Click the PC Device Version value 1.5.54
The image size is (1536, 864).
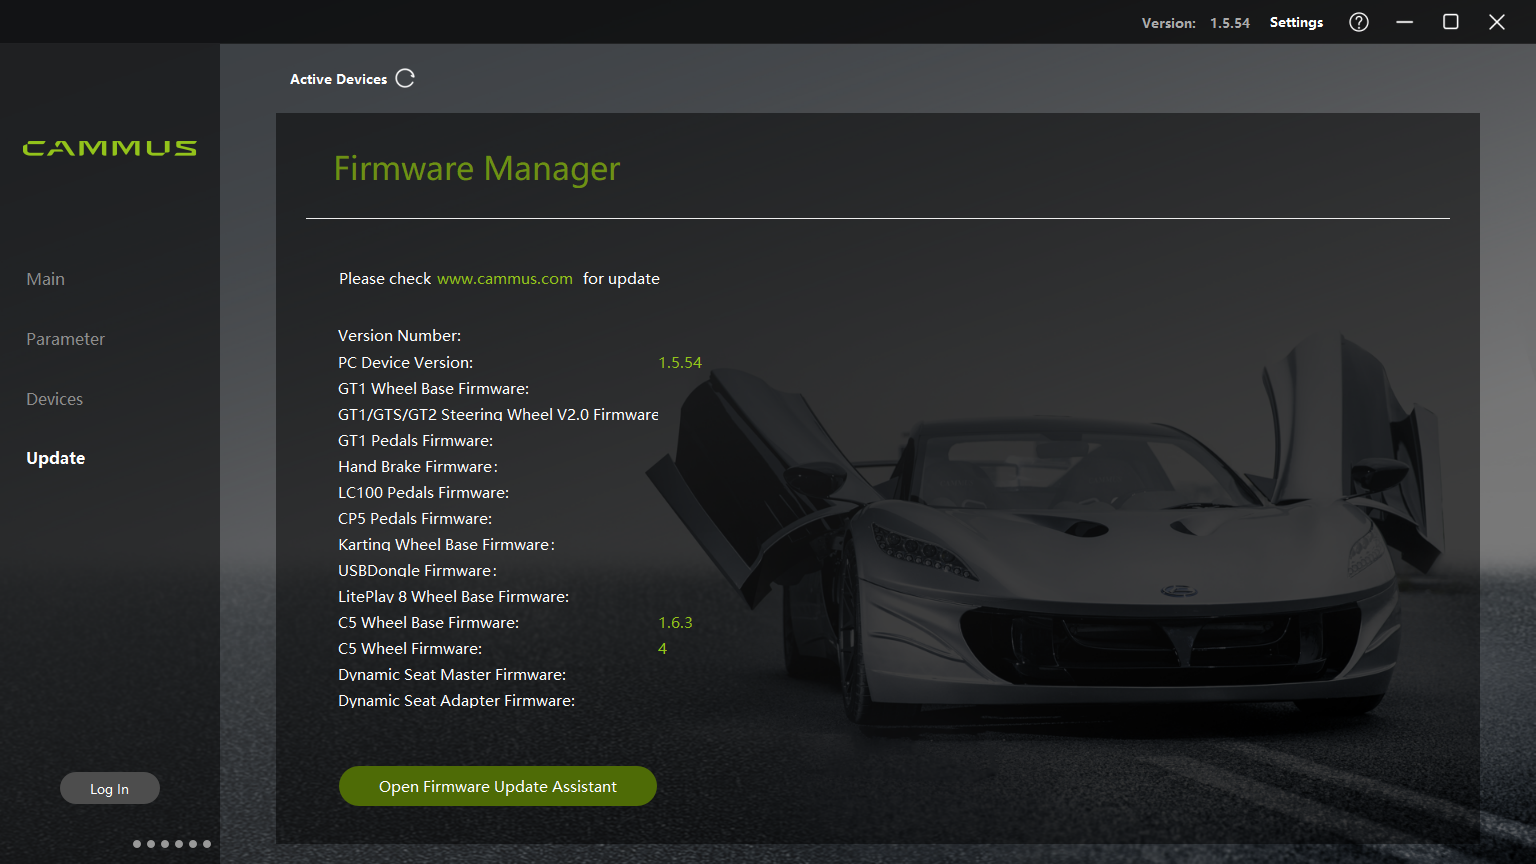pos(680,362)
